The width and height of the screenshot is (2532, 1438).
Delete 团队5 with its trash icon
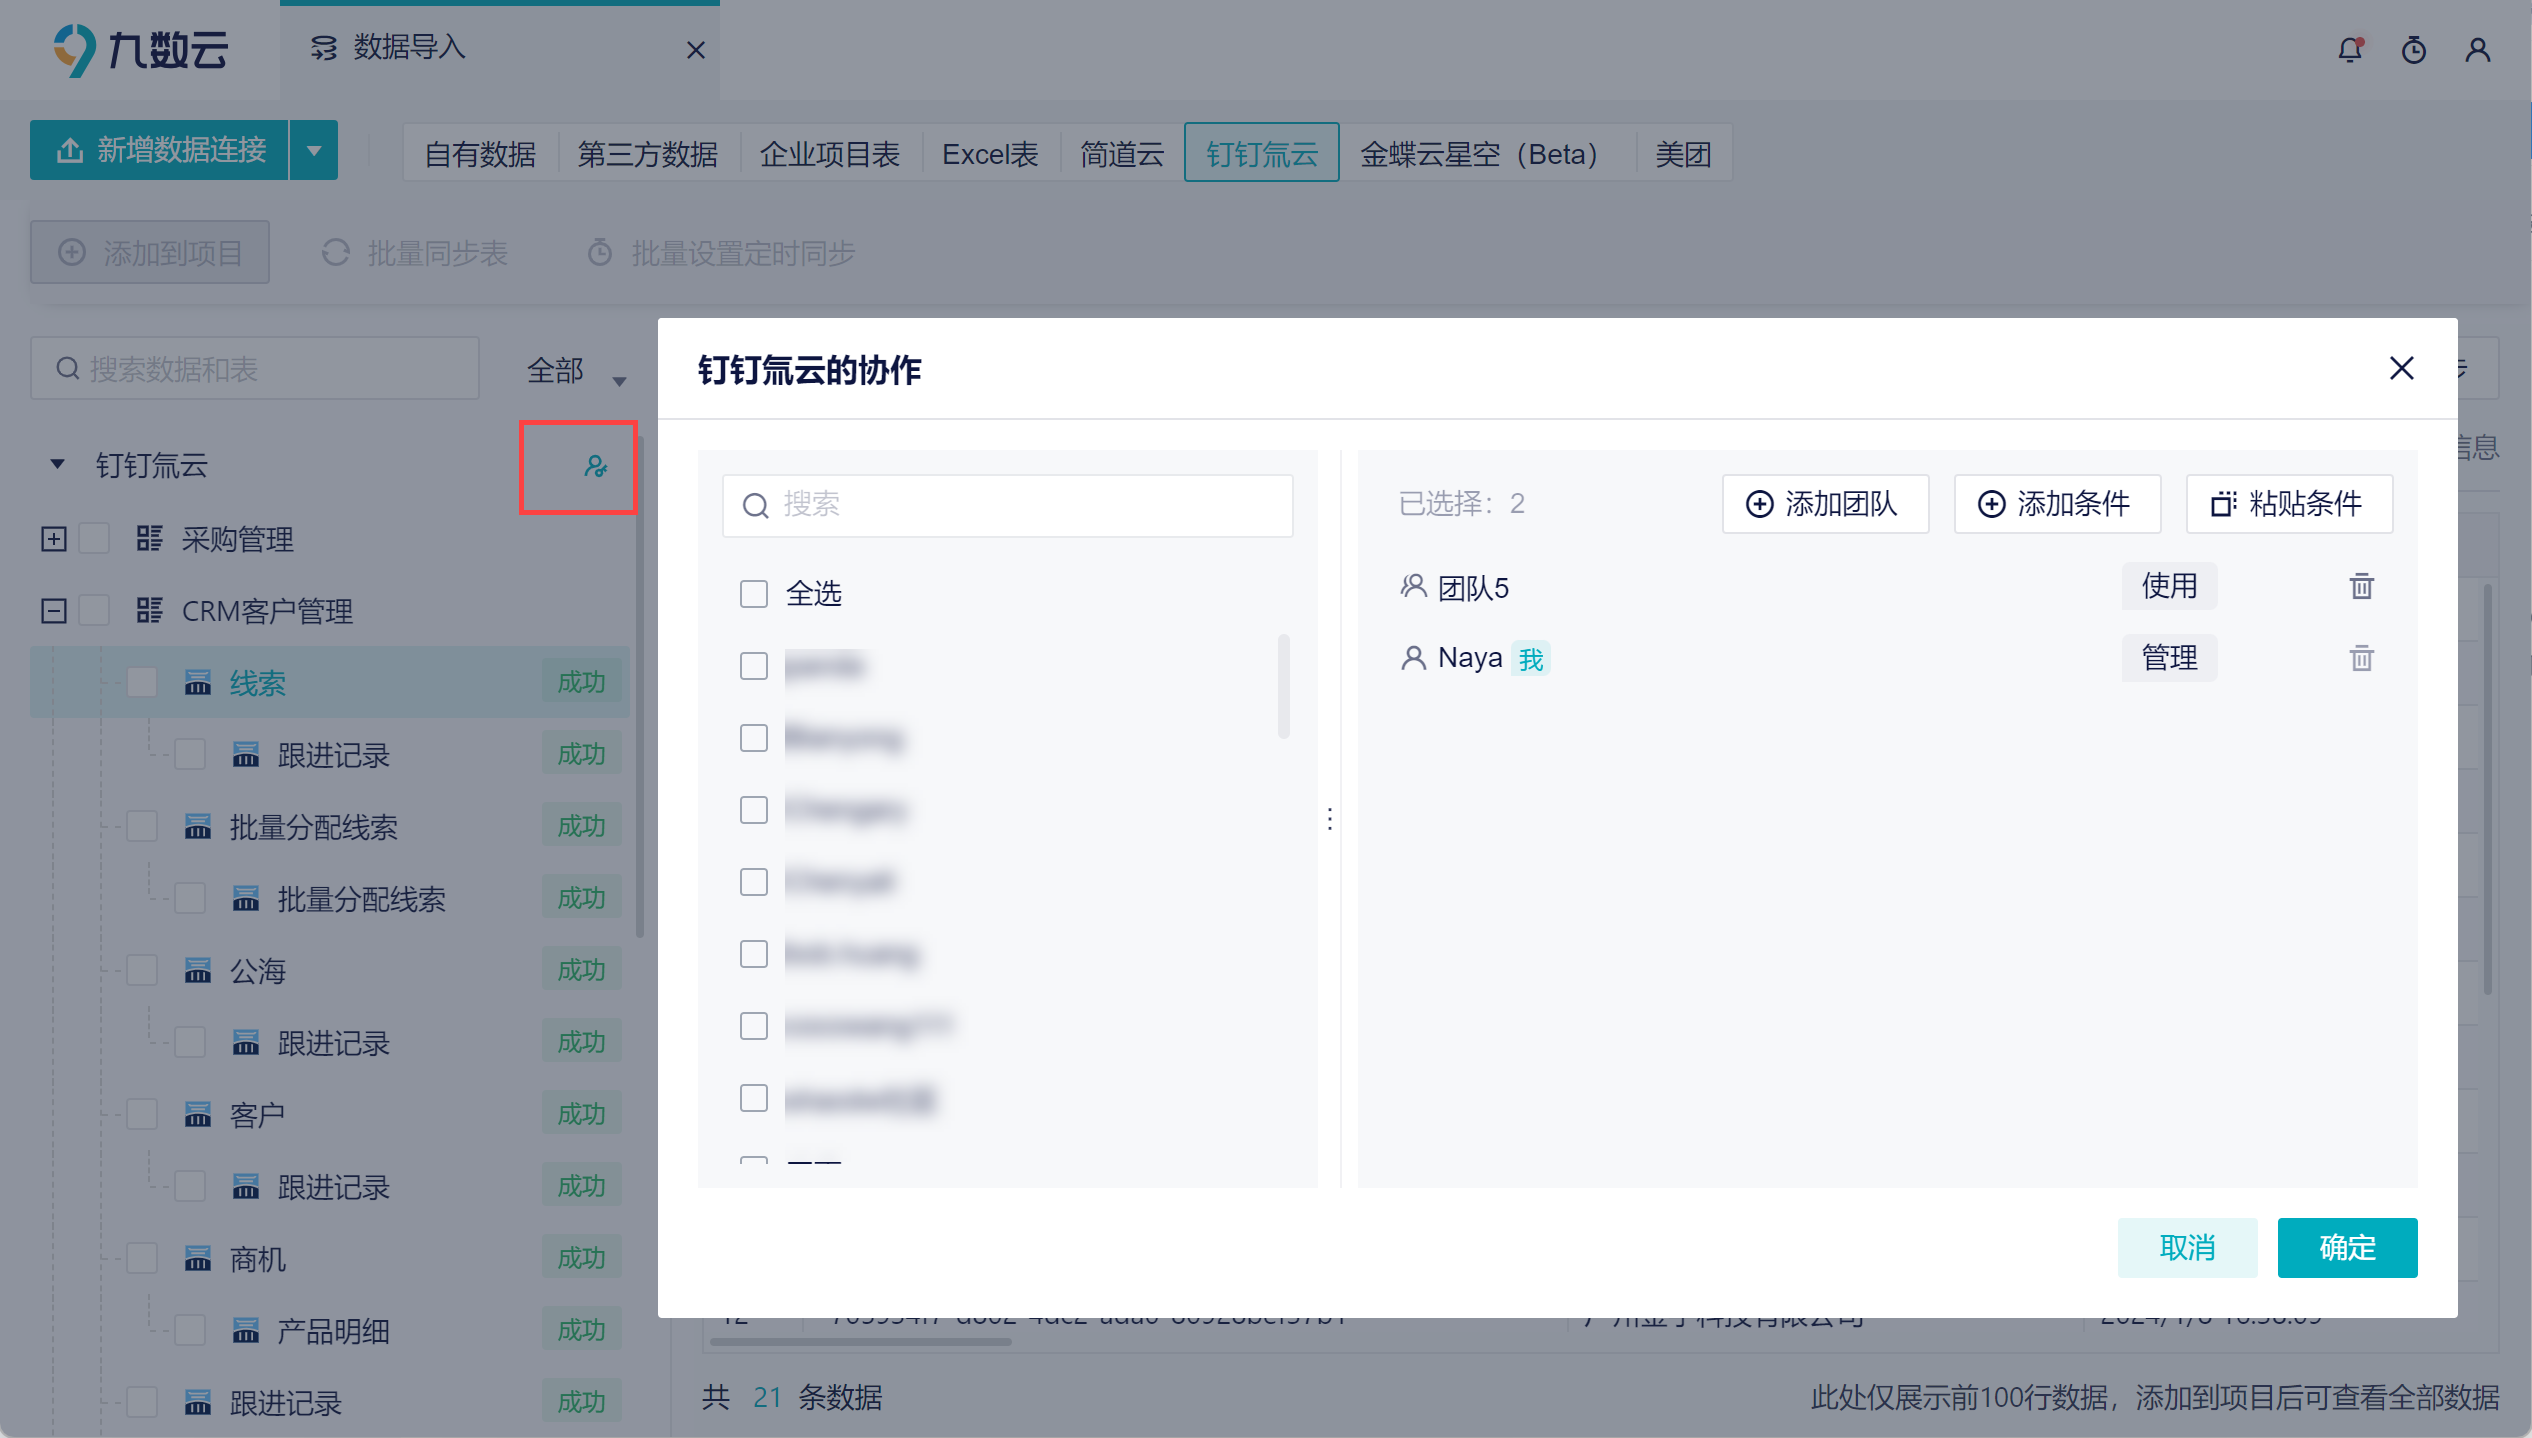click(2361, 586)
